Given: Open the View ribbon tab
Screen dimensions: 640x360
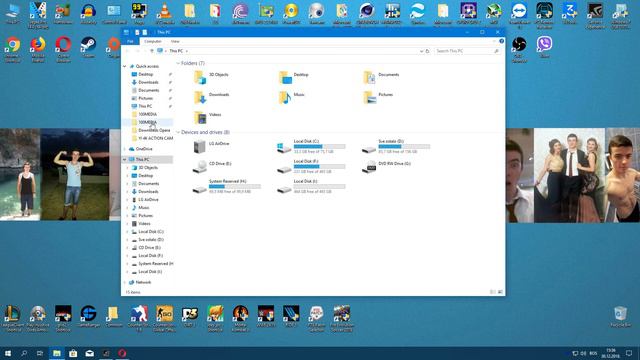Looking at the screenshot, I should click(175, 41).
